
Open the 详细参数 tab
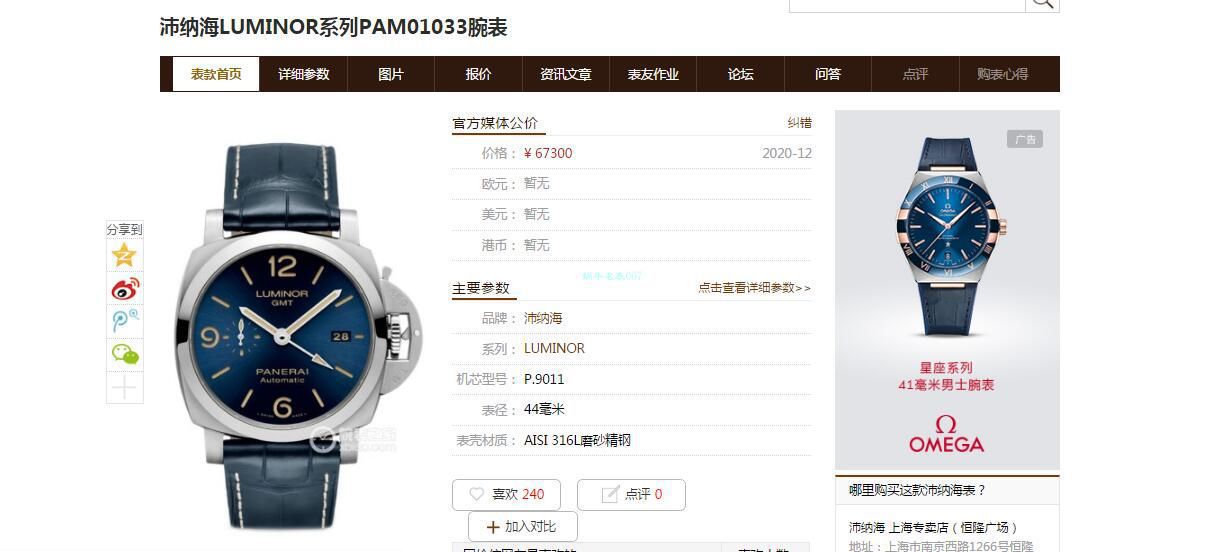pos(304,74)
